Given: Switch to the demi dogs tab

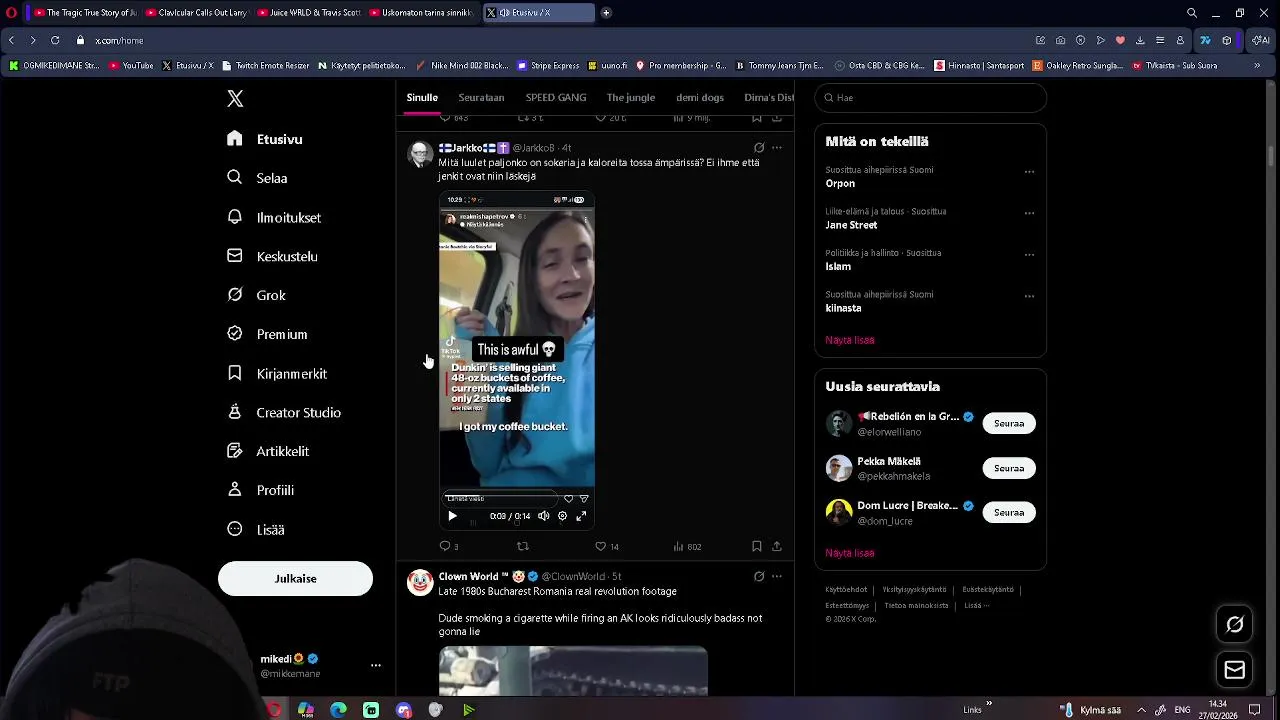Looking at the screenshot, I should tap(700, 97).
